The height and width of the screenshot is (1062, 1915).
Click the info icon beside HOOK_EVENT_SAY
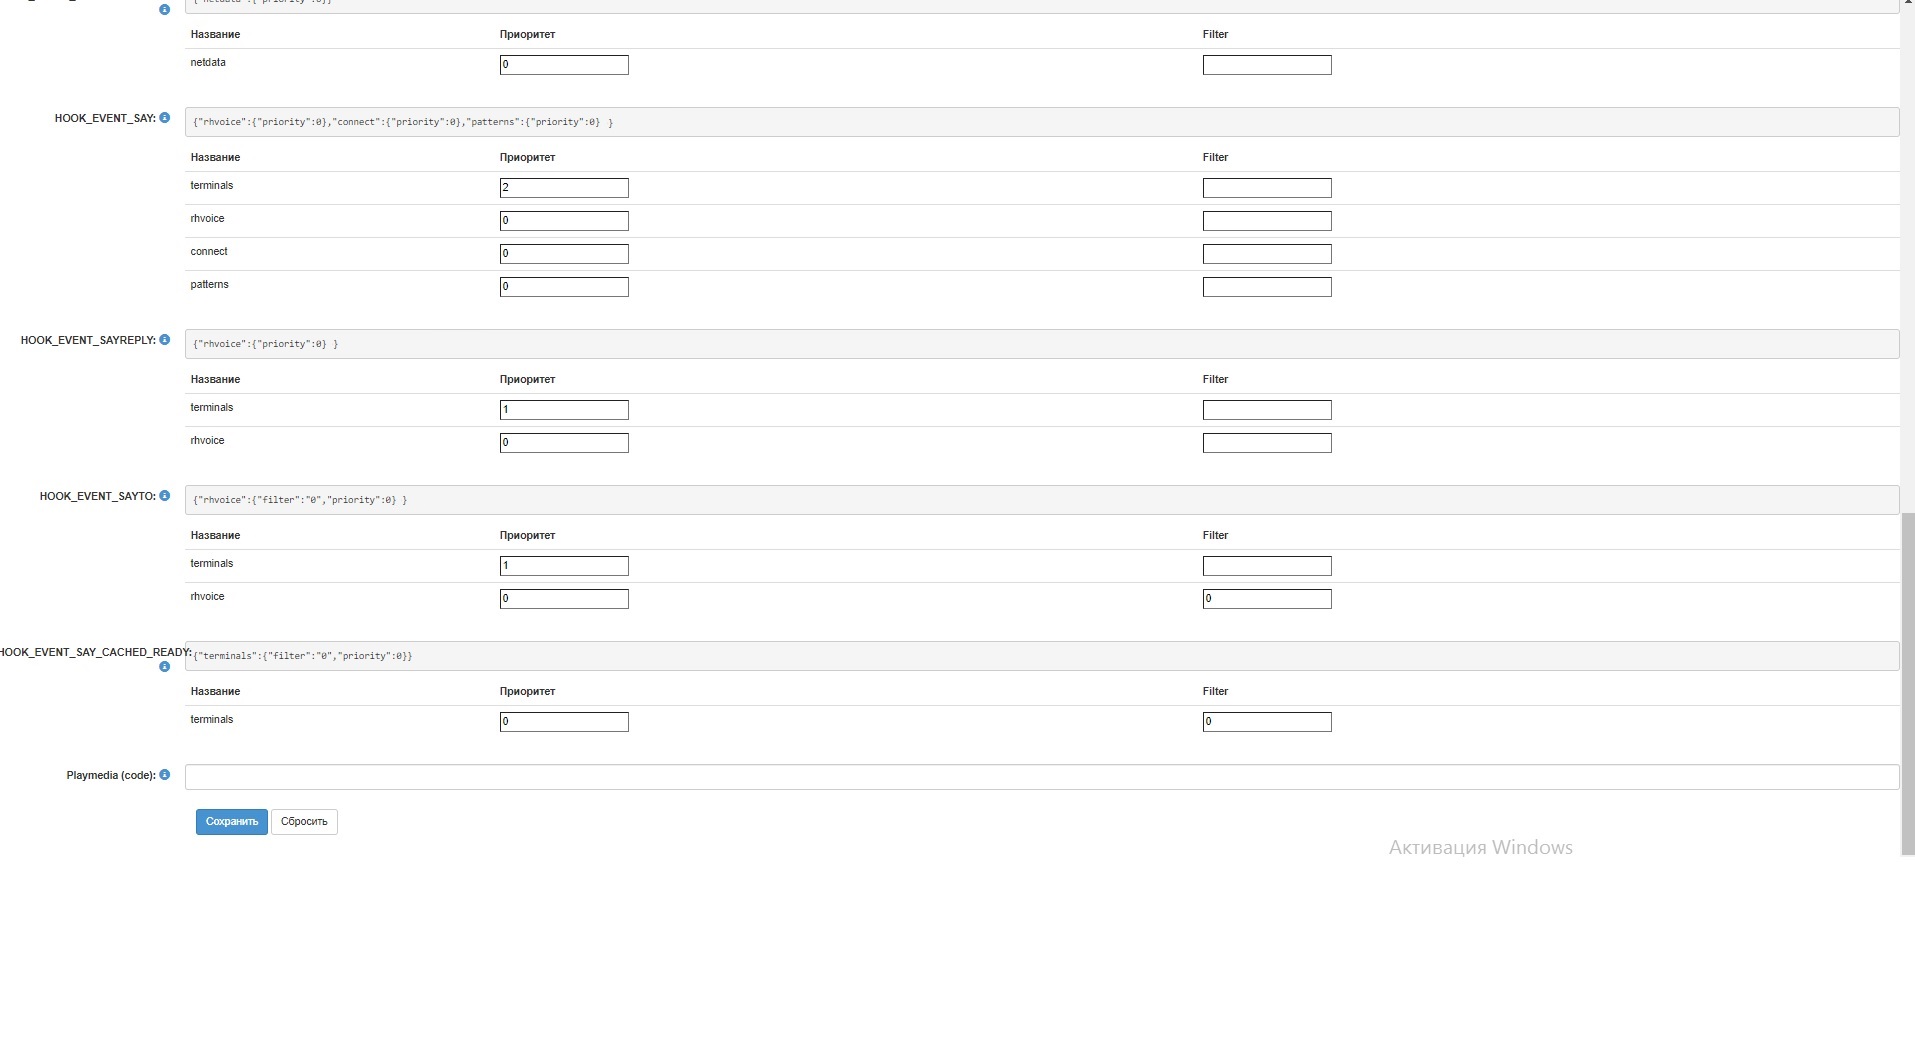coord(165,118)
